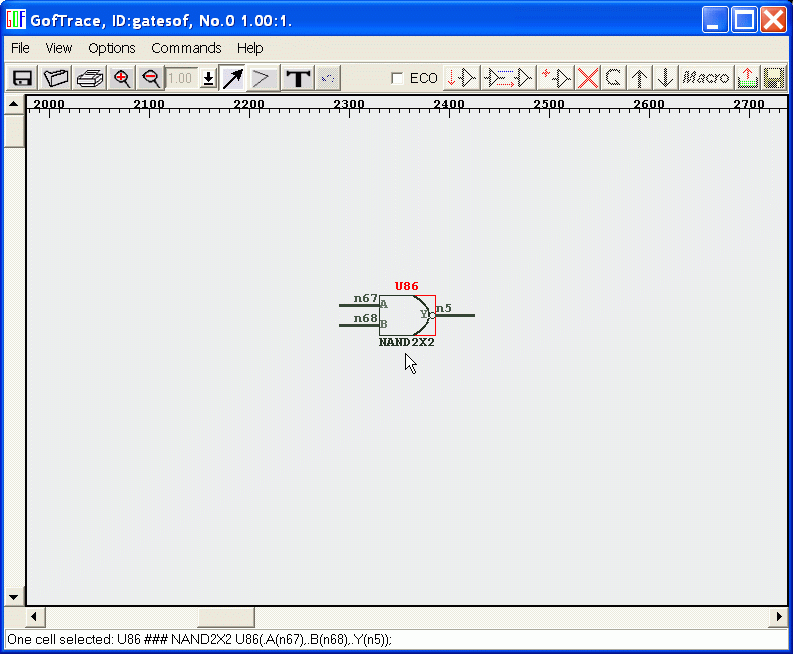Click the Save floppy disk icon
Image resolution: width=793 pixels, height=654 pixels.
(x=22, y=78)
